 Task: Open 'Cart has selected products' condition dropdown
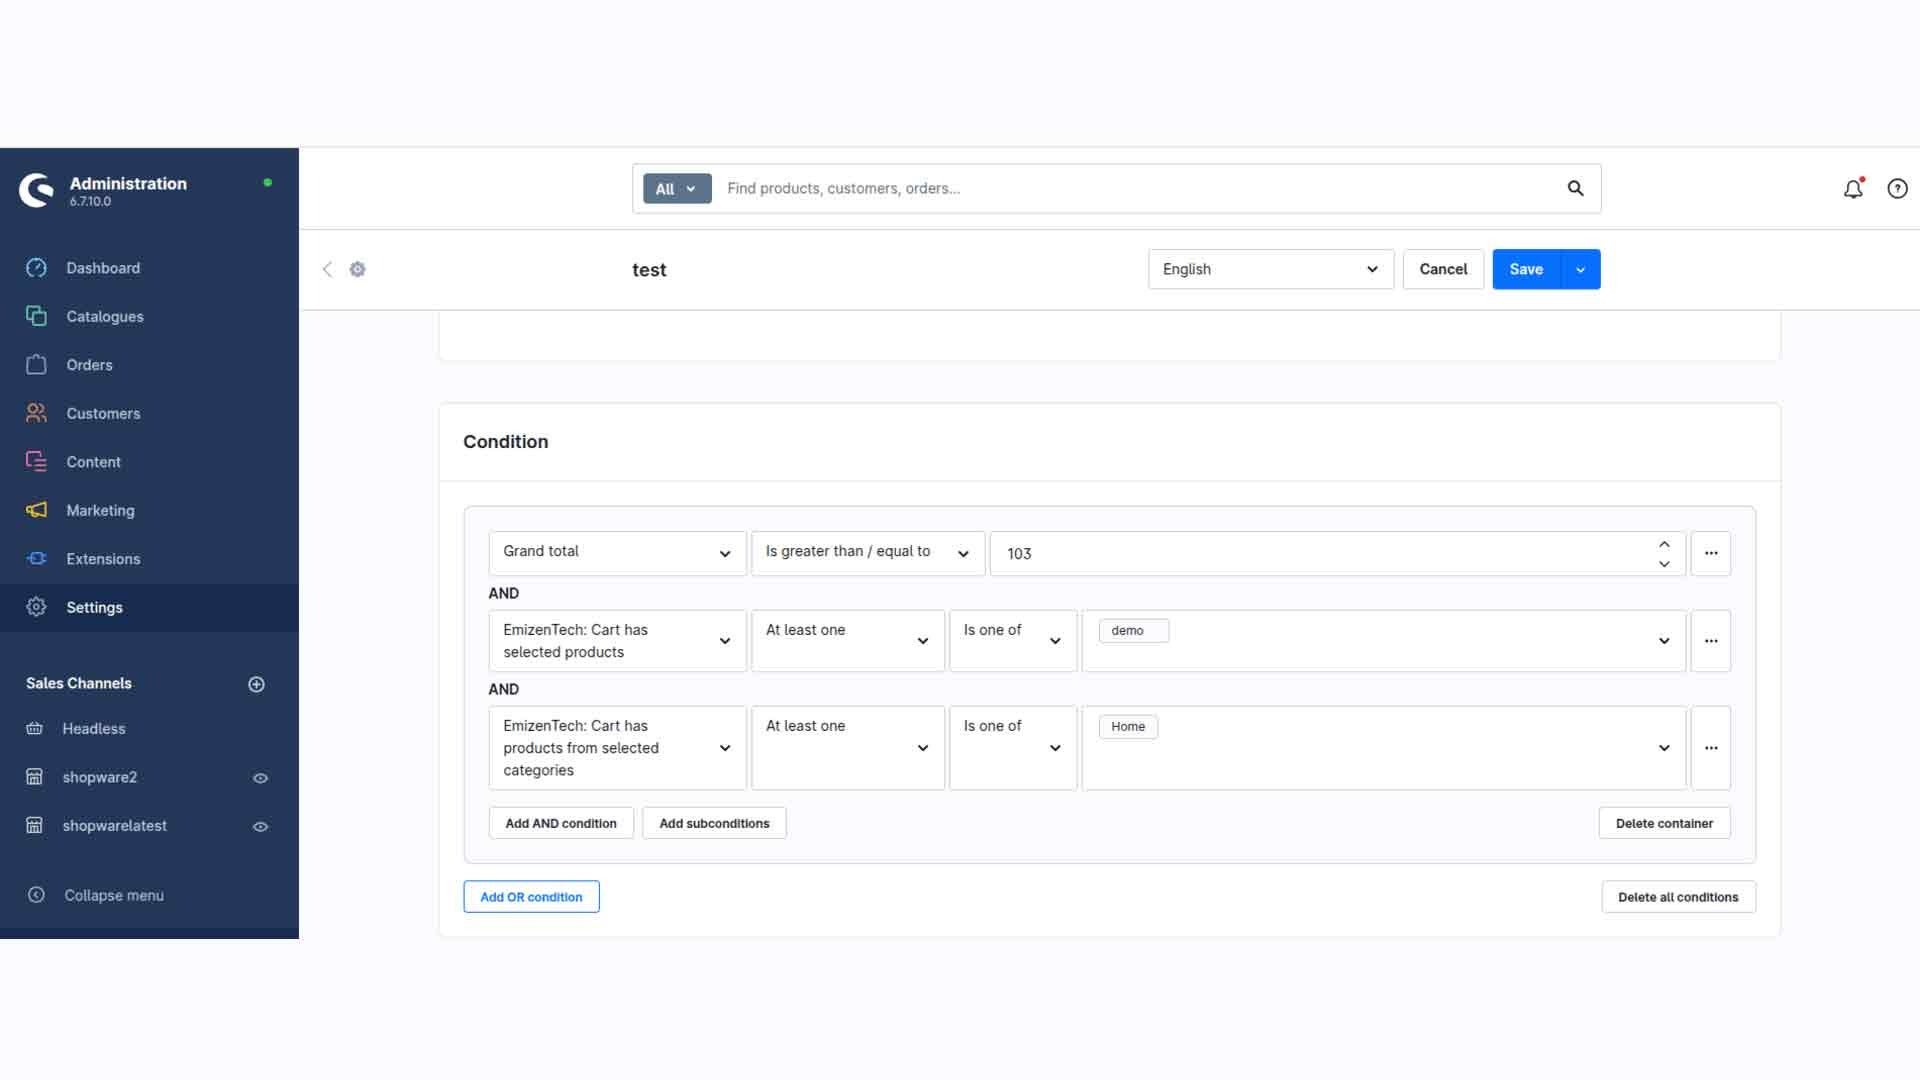pyautogui.click(x=617, y=641)
